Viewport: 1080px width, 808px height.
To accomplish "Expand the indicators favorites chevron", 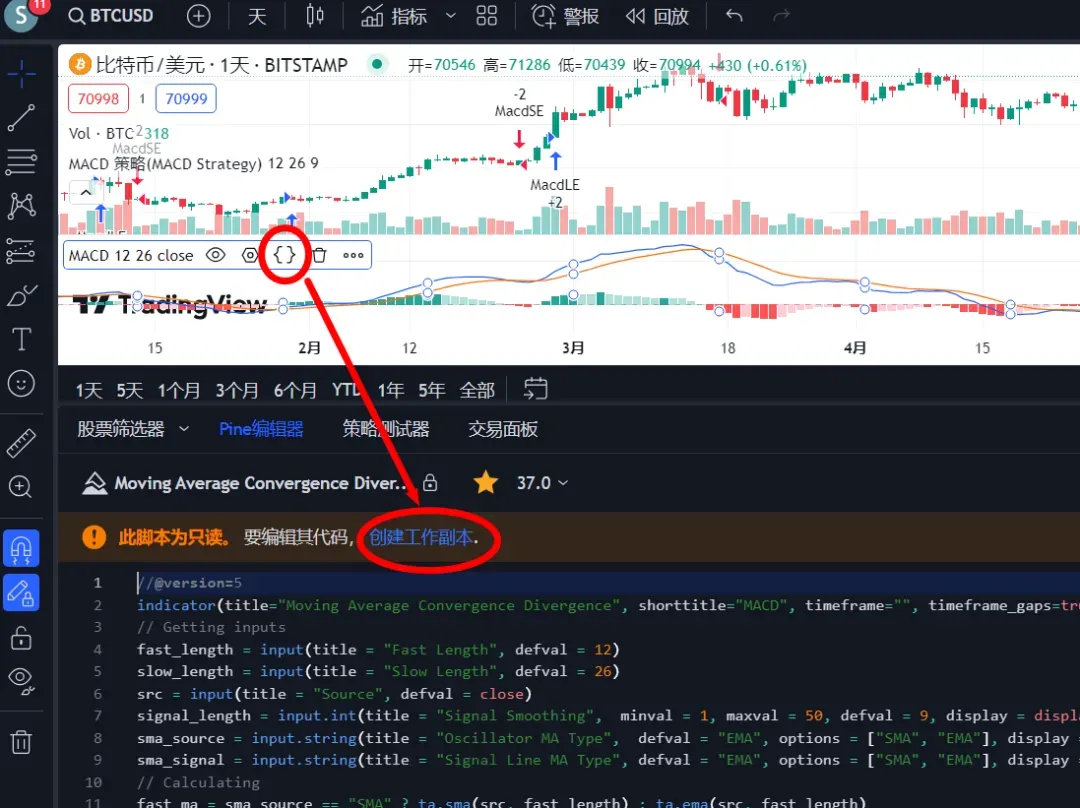I will tap(450, 15).
